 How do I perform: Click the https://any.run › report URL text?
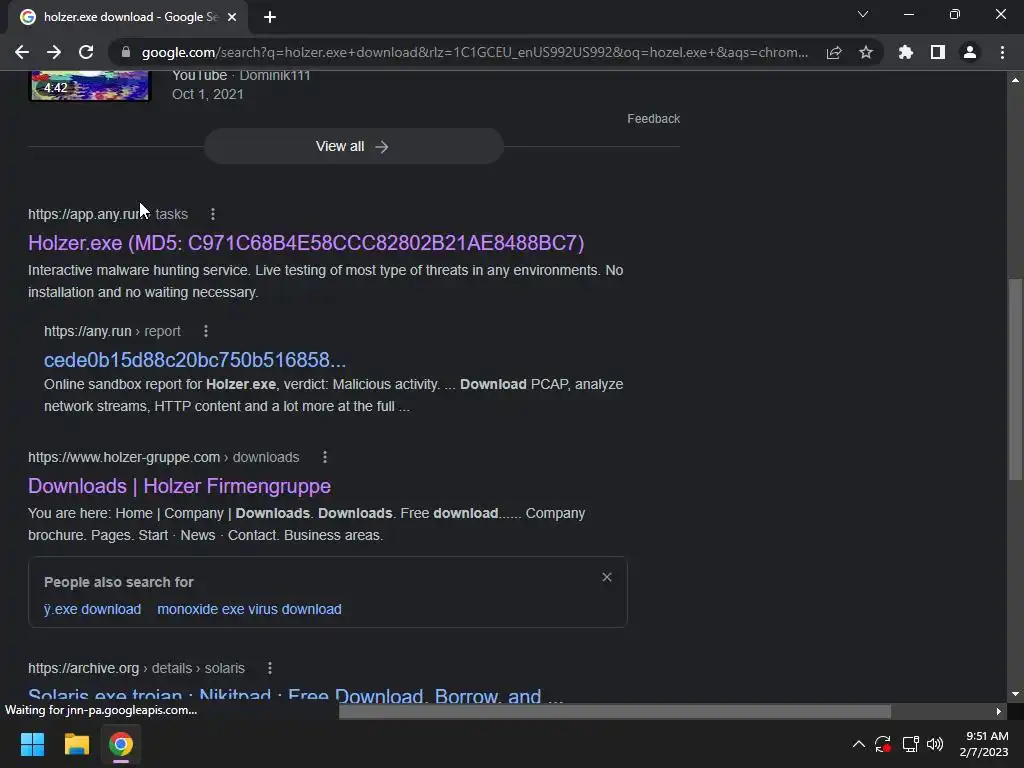click(x=112, y=331)
